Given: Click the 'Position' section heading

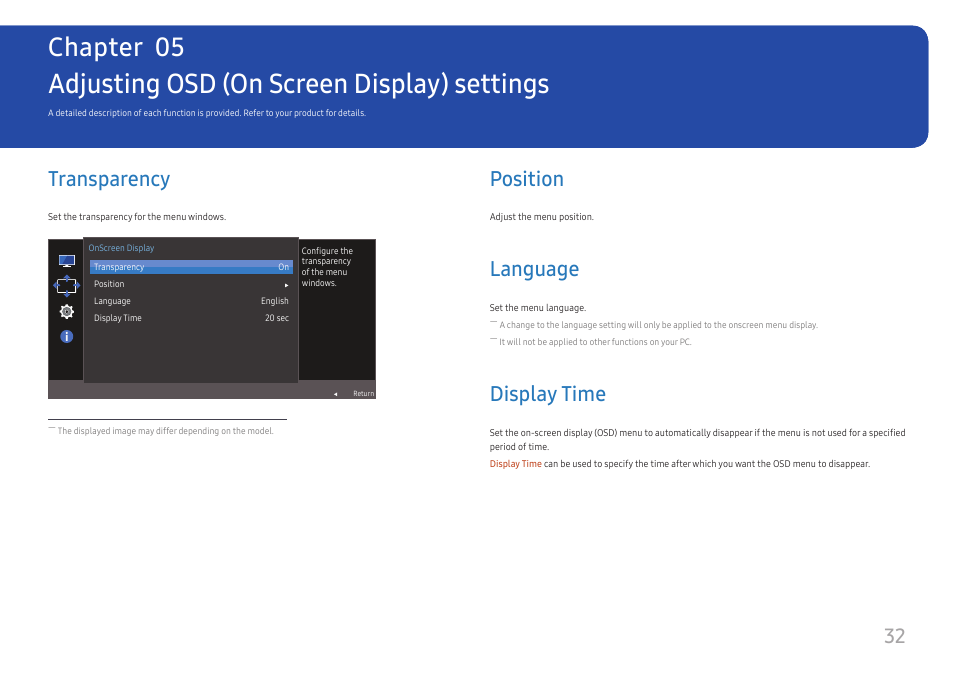Looking at the screenshot, I should (527, 179).
